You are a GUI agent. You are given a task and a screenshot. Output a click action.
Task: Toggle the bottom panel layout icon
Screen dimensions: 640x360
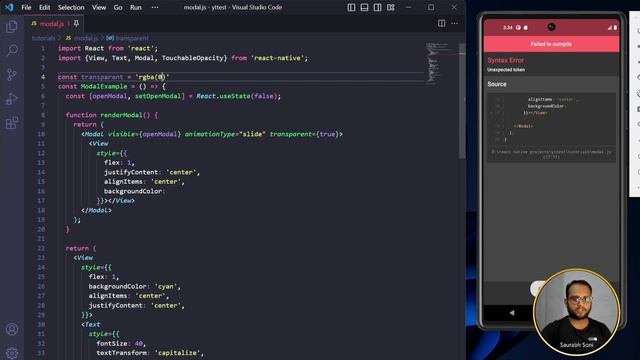[364, 7]
